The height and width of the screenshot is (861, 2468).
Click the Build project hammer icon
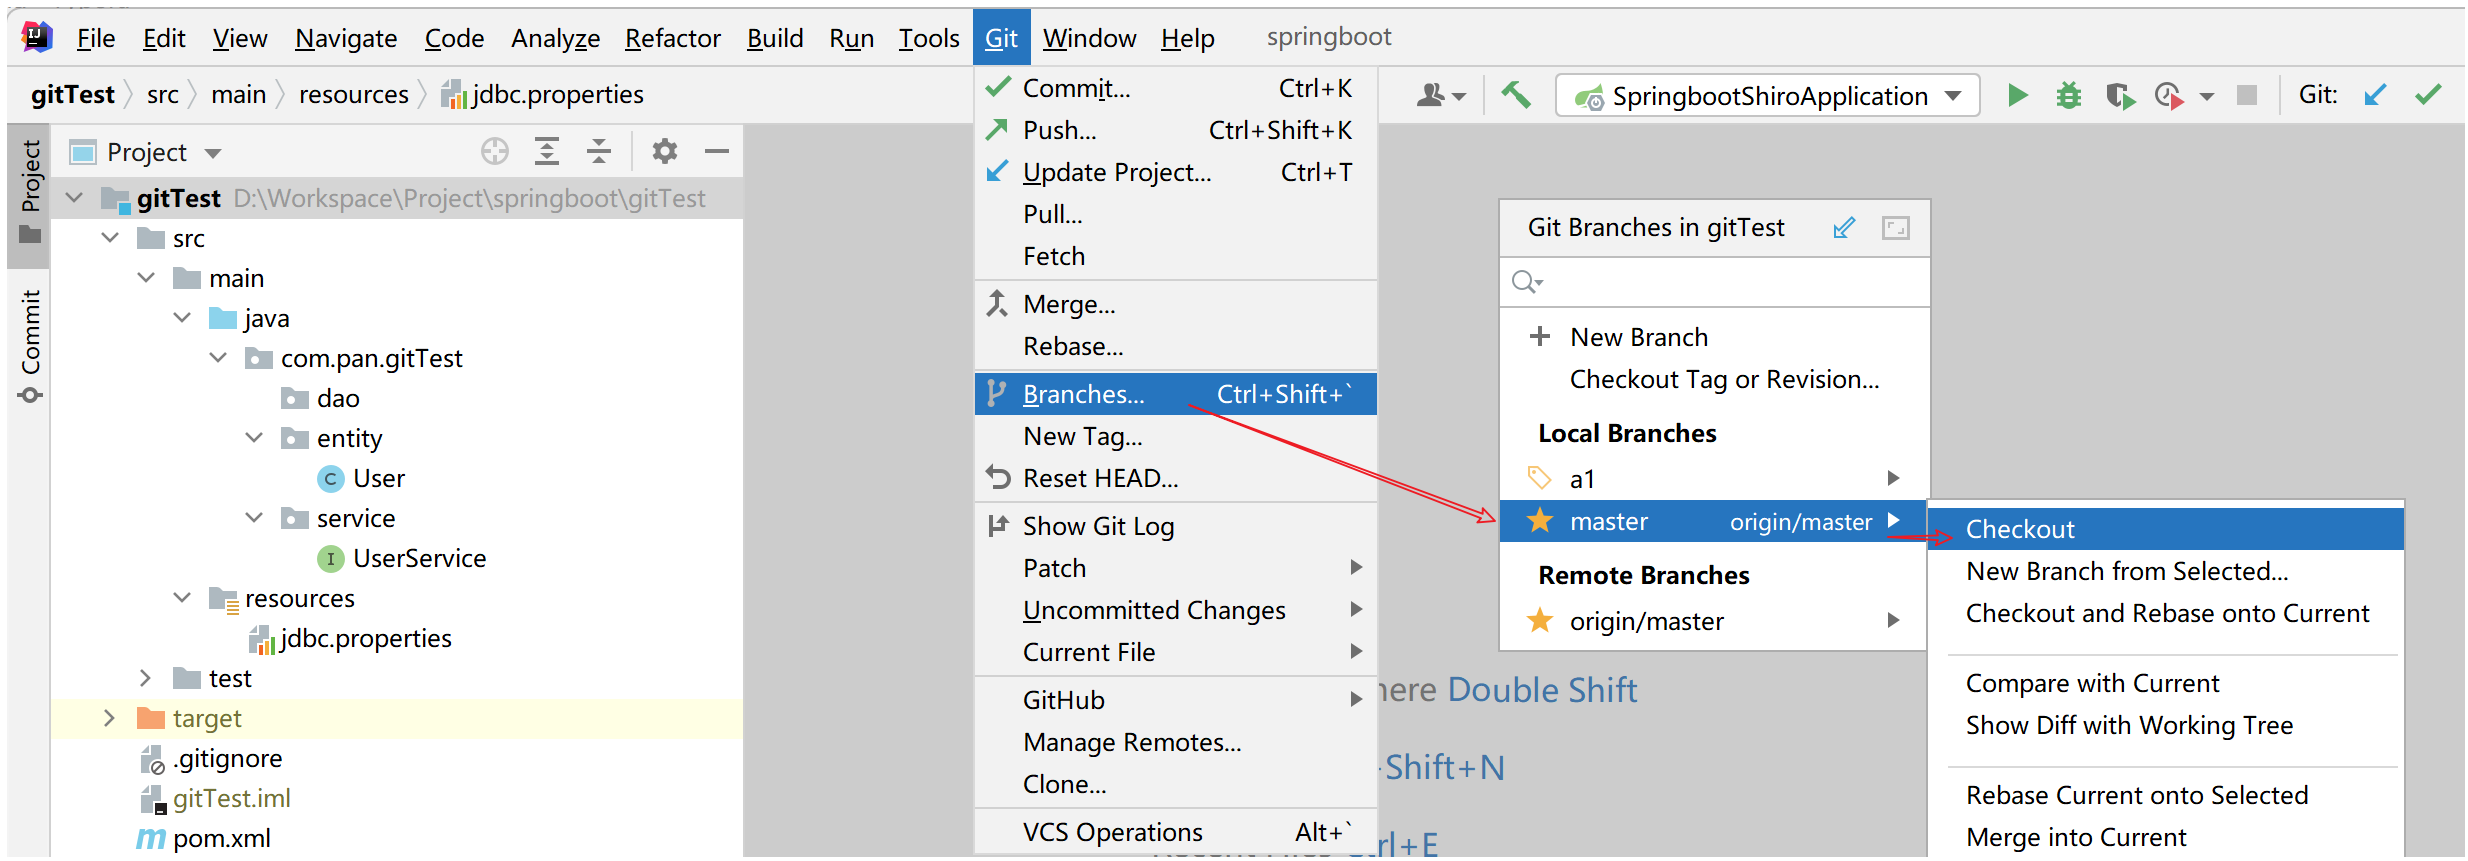[x=1516, y=96]
